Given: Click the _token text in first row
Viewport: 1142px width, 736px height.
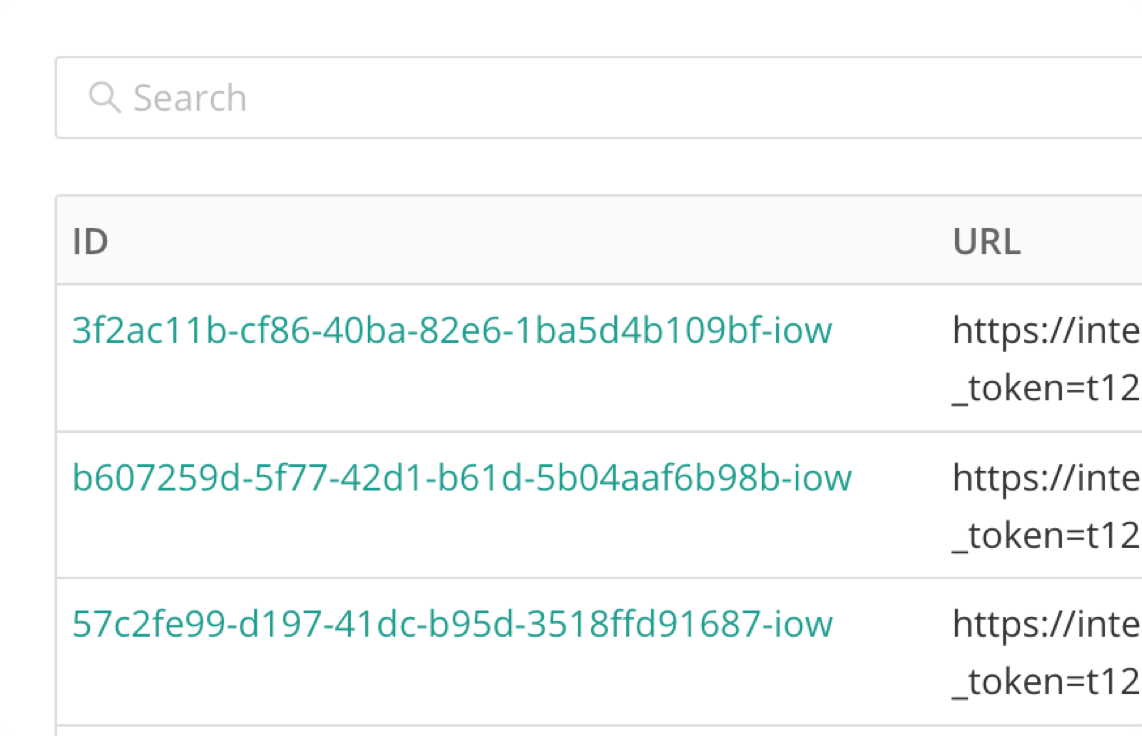Looking at the screenshot, I should 1047,388.
